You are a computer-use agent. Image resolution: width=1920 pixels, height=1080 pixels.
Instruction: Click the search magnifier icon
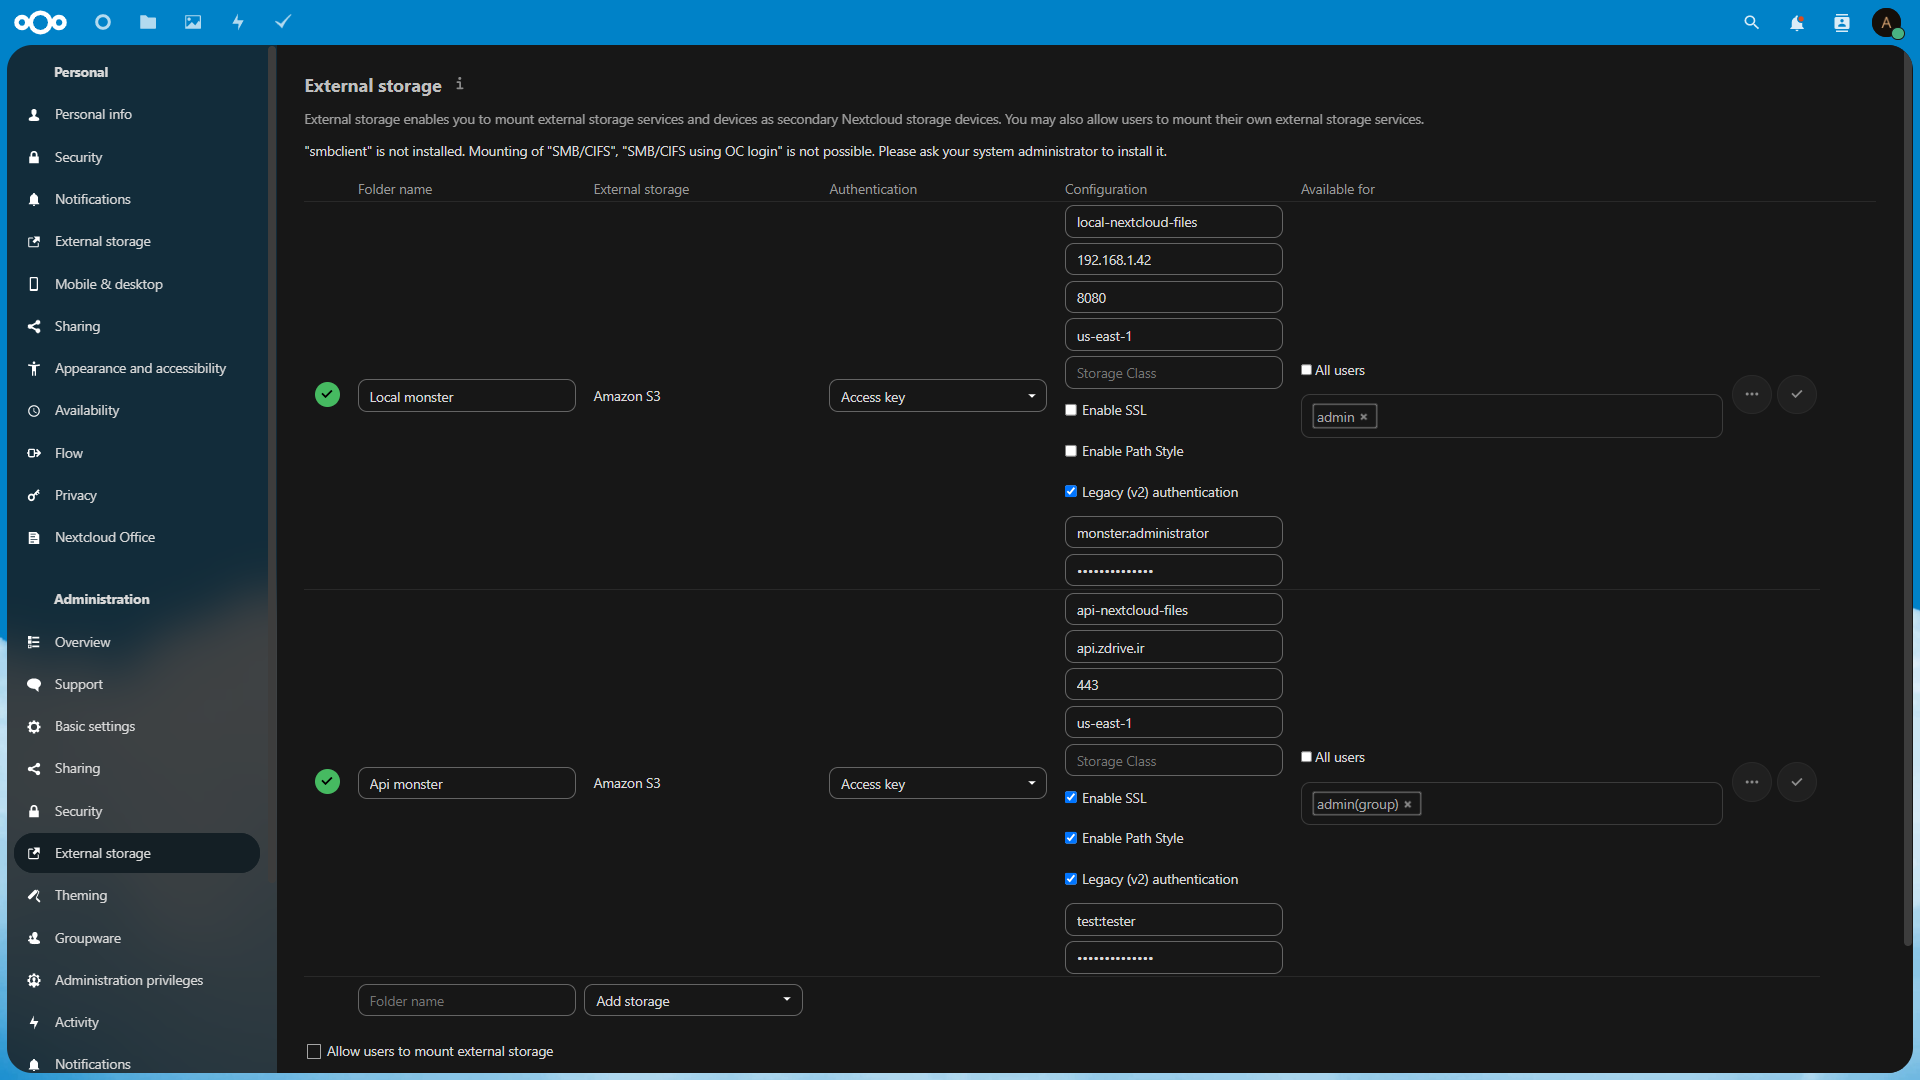pos(1751,22)
